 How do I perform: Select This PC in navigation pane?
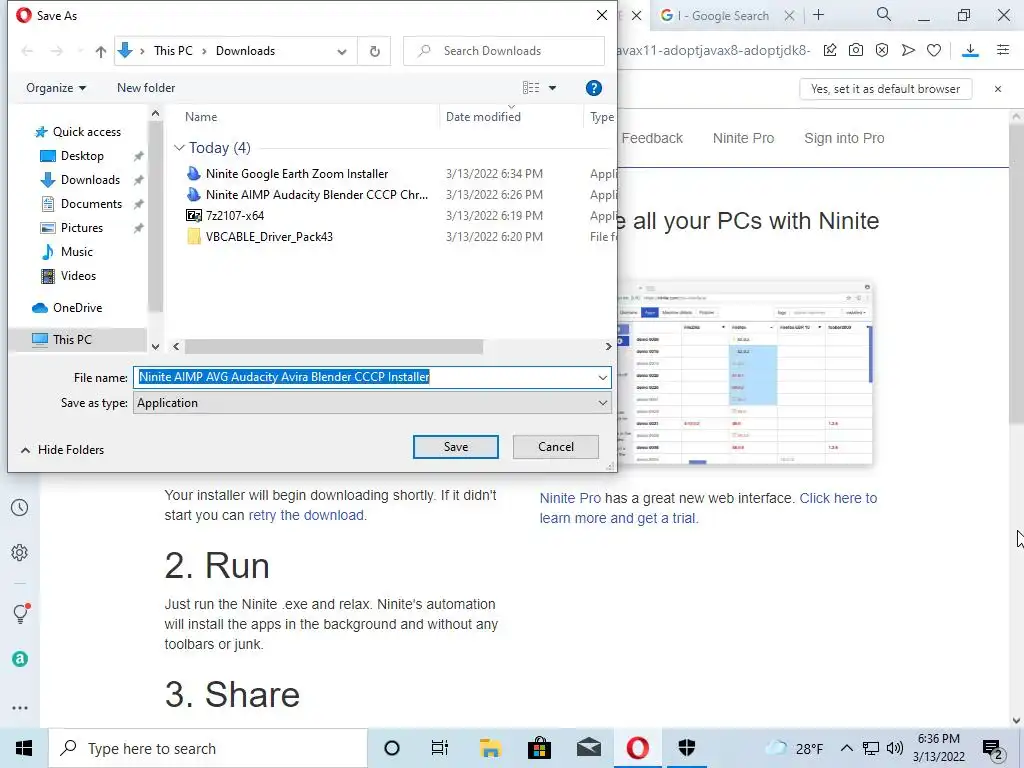[72, 340]
